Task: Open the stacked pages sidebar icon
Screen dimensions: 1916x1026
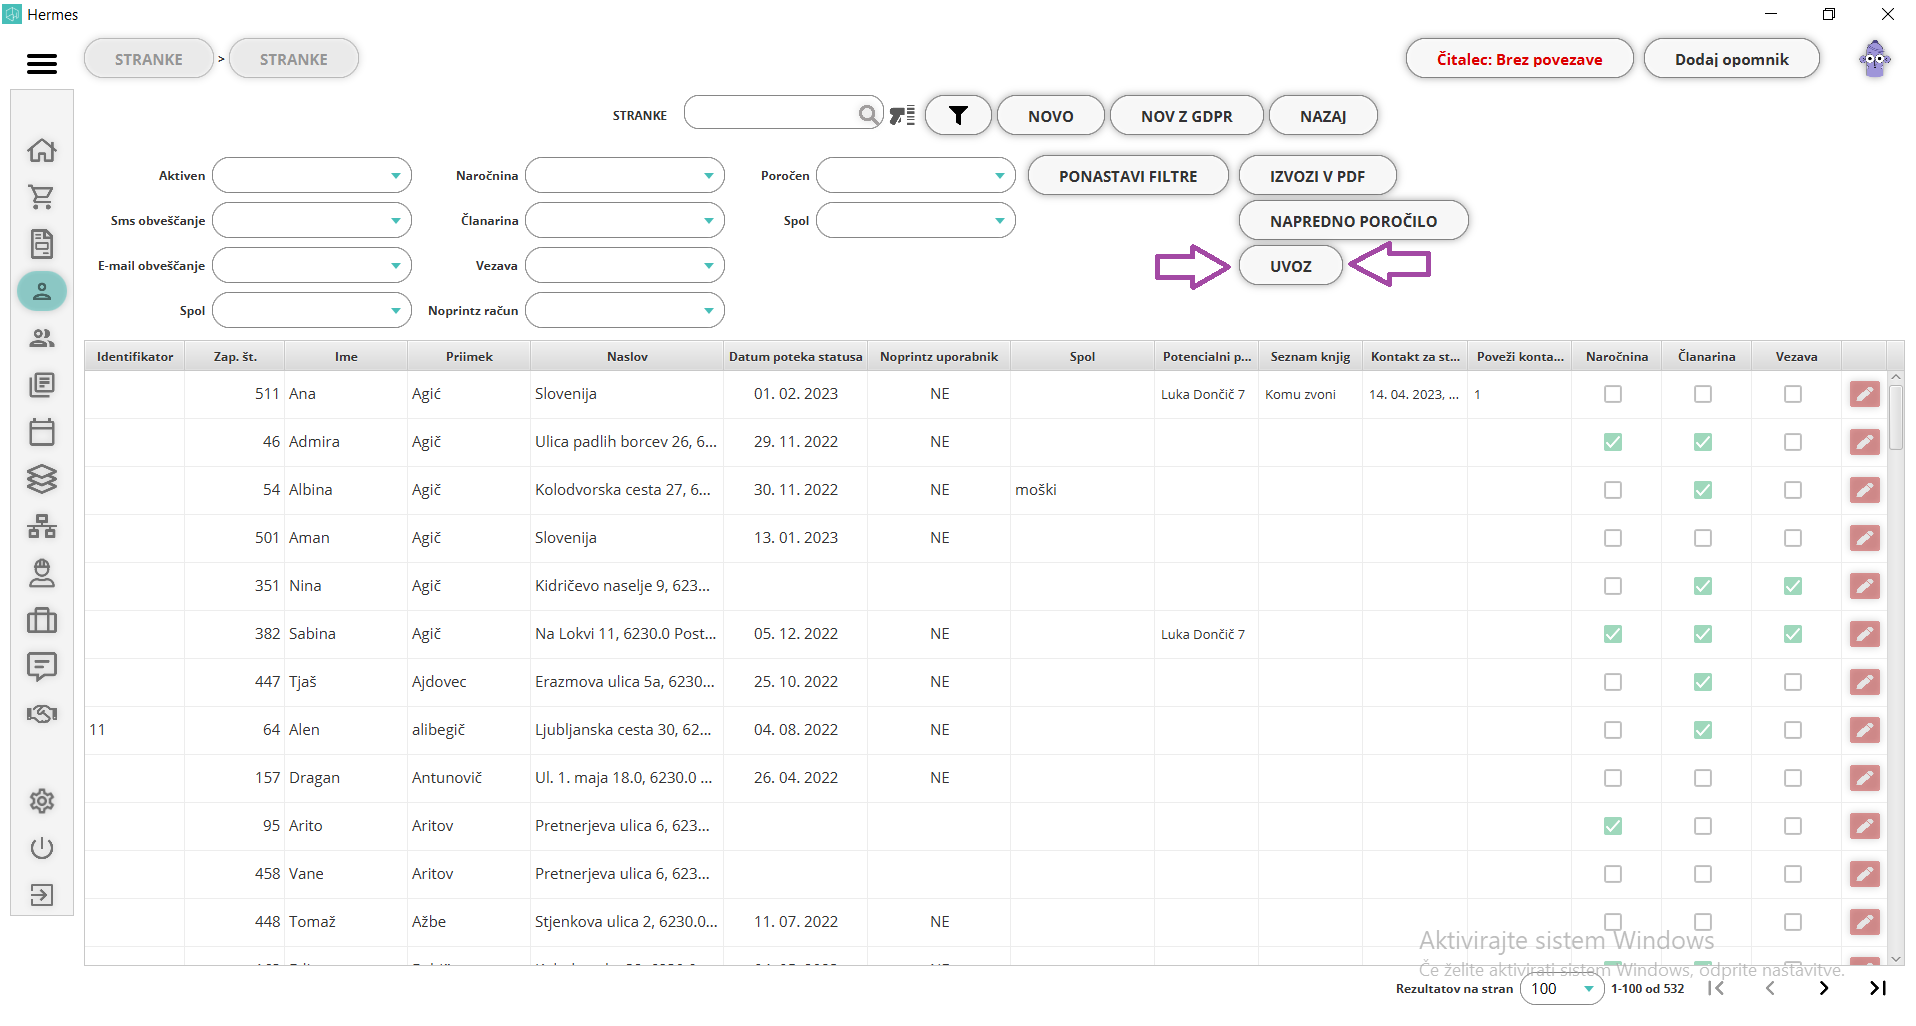Action: click(x=42, y=385)
